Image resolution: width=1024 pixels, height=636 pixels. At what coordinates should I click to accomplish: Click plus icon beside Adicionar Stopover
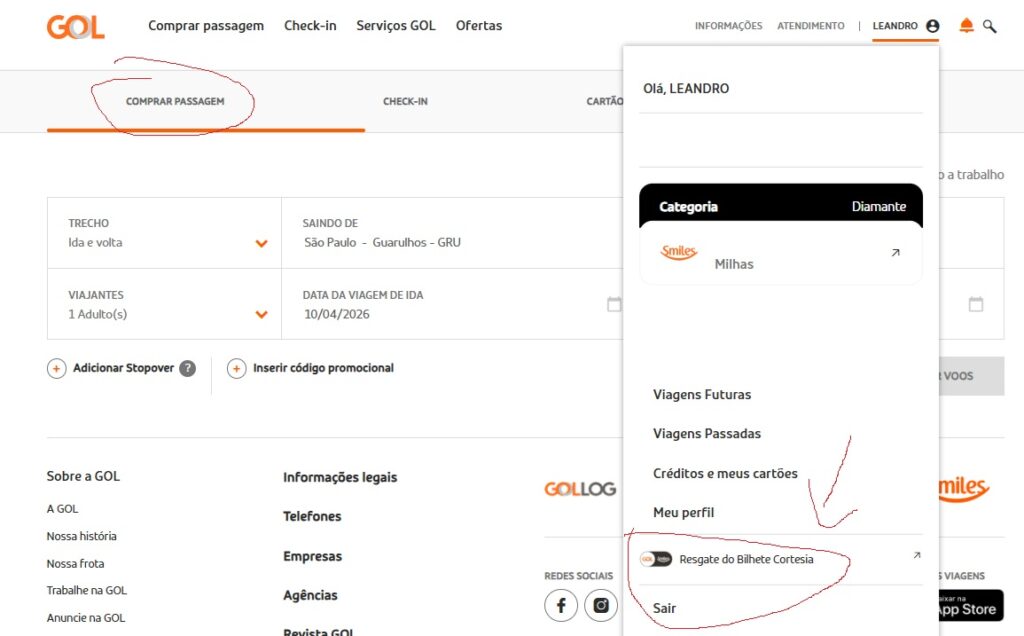point(57,368)
